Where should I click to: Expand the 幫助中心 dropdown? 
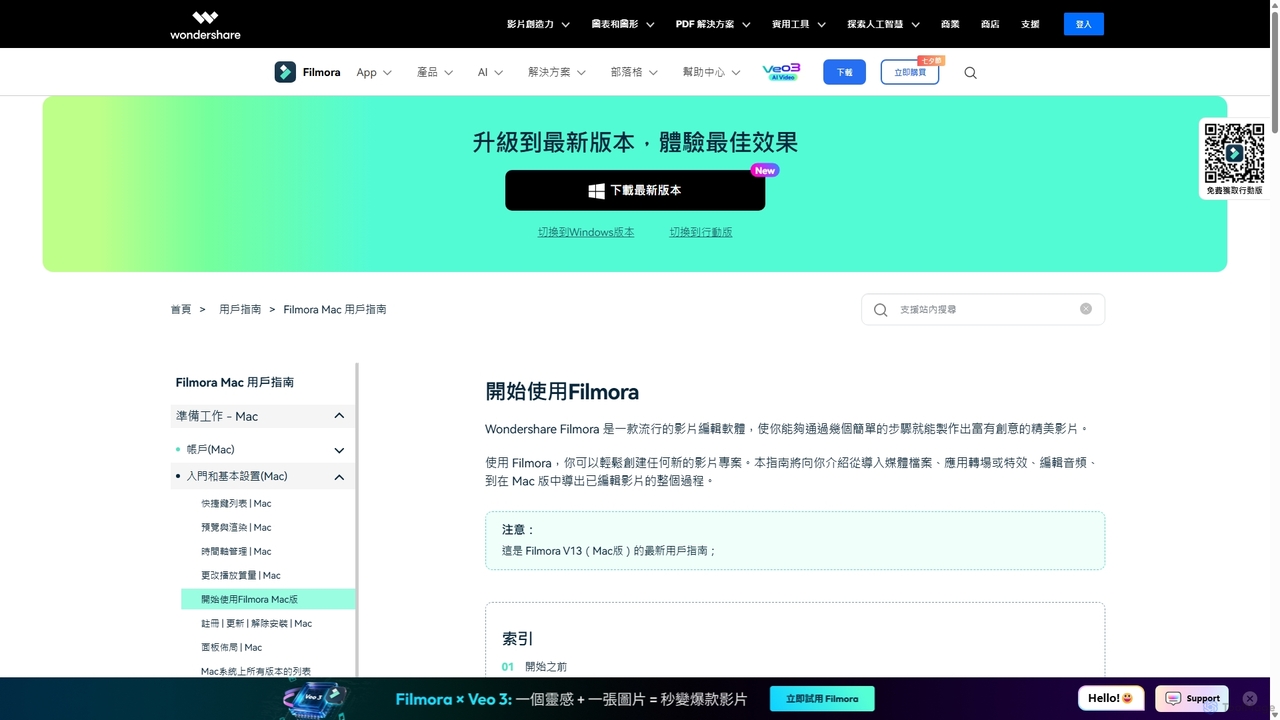[x=711, y=72]
